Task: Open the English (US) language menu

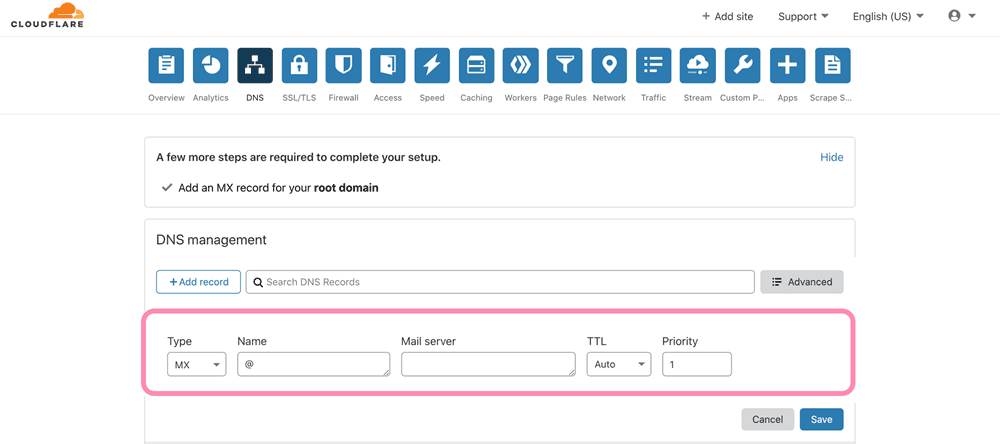Action: 887,16
